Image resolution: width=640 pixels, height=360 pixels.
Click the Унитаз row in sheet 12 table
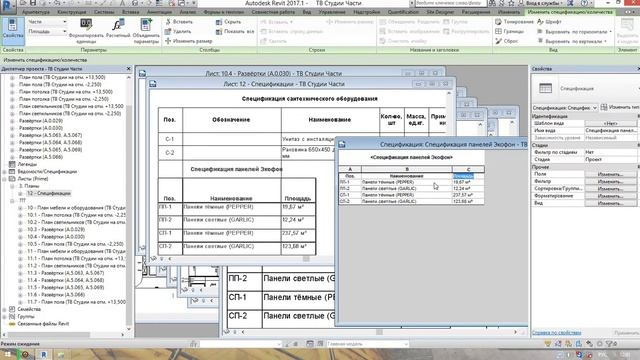tap(302, 139)
